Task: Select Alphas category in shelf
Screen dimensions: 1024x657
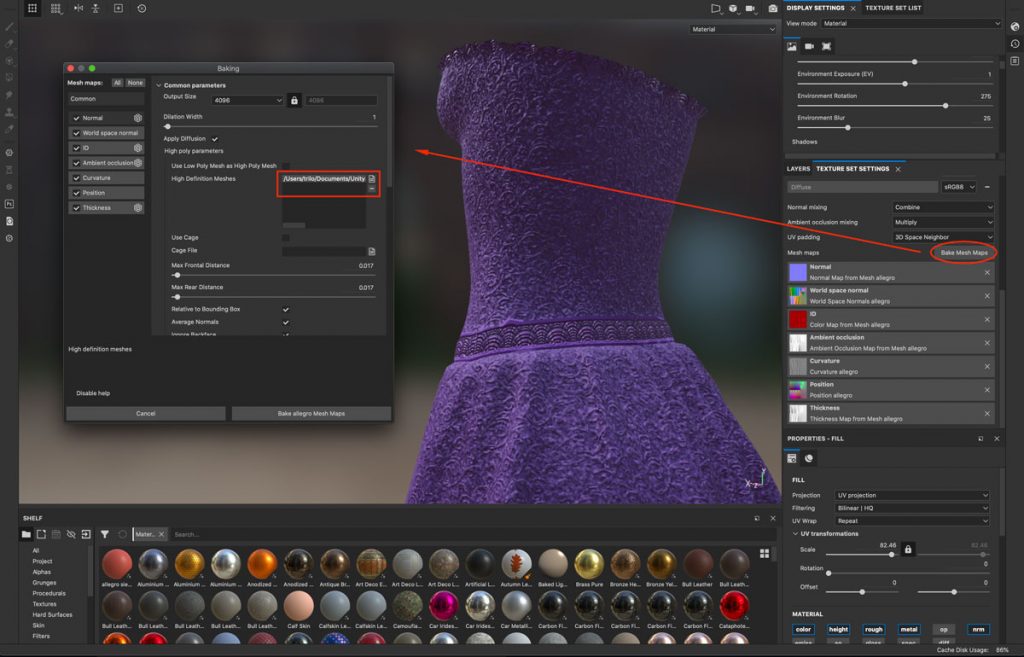Action: coord(41,572)
